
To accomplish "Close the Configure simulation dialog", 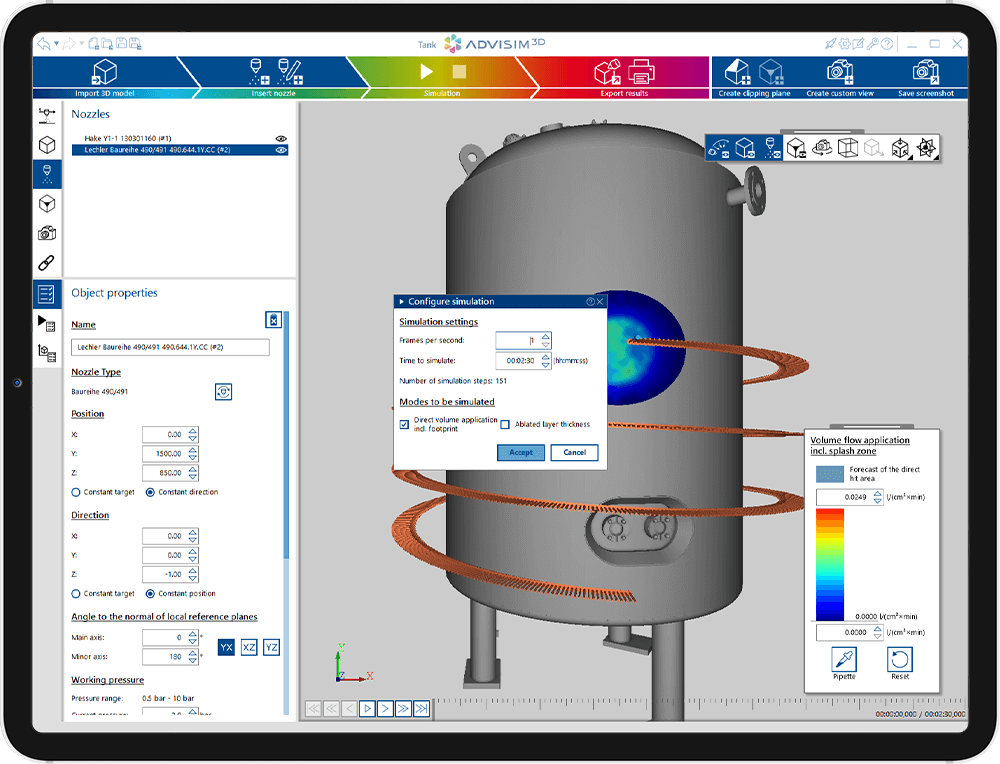I will 600,302.
